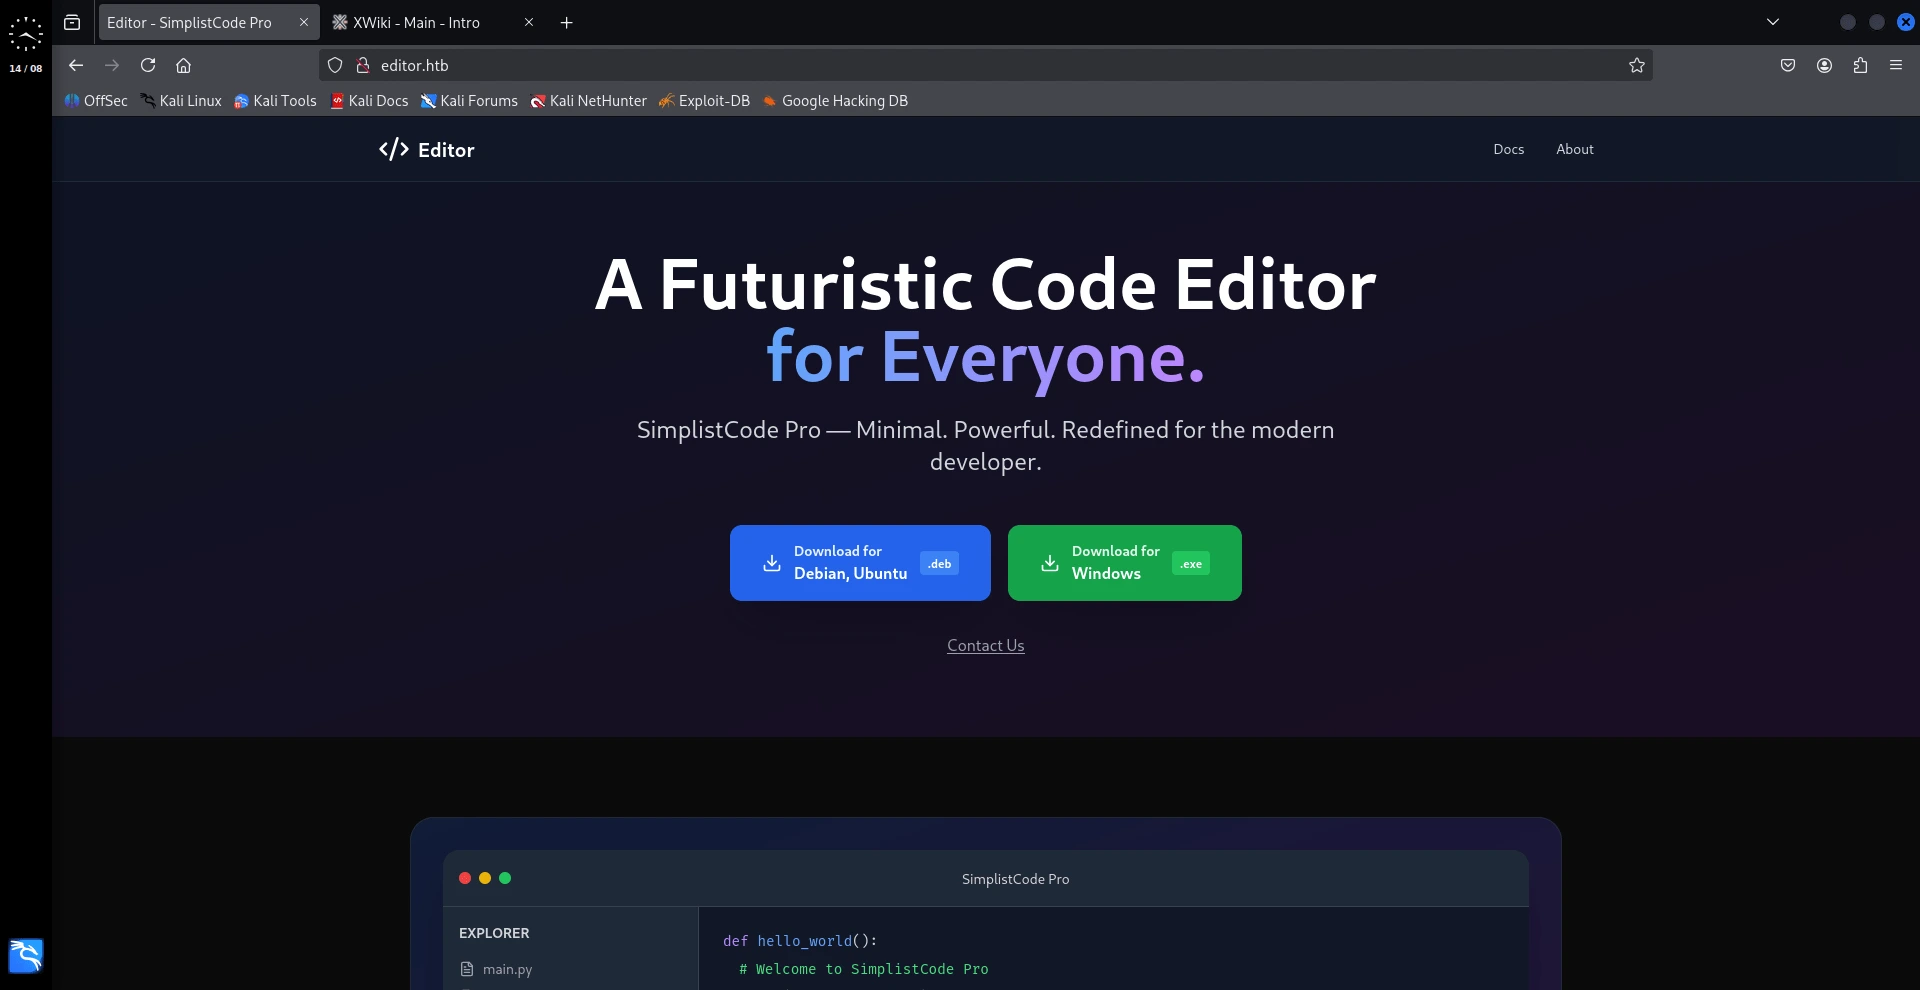This screenshot has width=1920, height=990.
Task: Switch to the XWiki - Main - Intro tab
Action: point(420,22)
